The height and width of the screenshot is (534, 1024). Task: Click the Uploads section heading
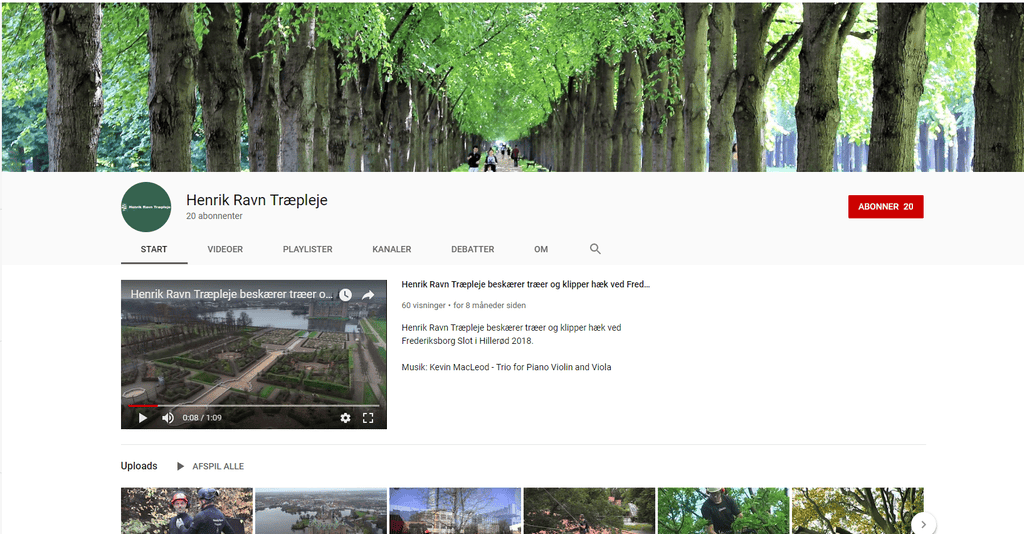point(139,467)
